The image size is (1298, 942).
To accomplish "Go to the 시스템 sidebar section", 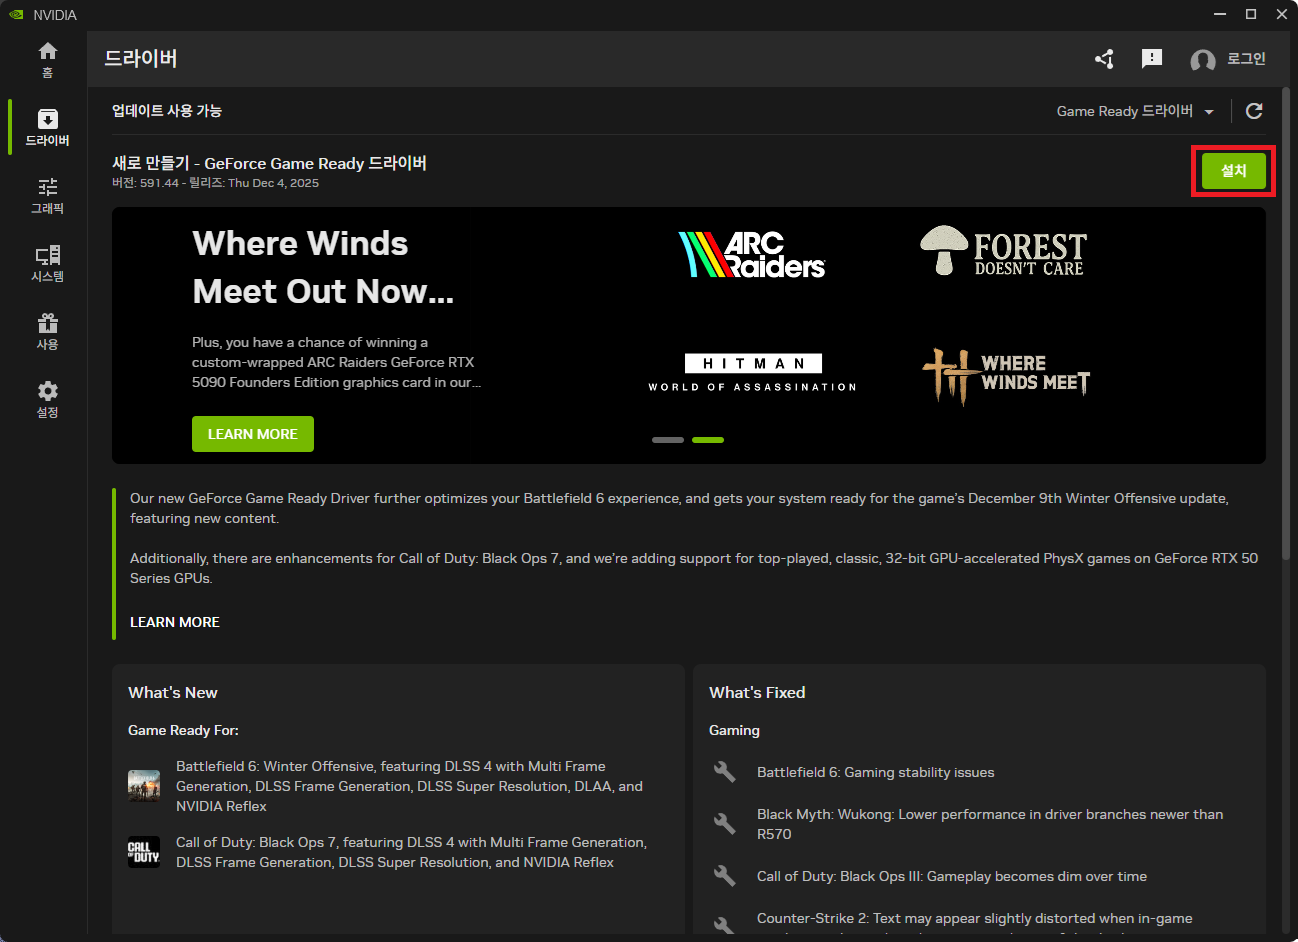I will pyautogui.click(x=47, y=263).
